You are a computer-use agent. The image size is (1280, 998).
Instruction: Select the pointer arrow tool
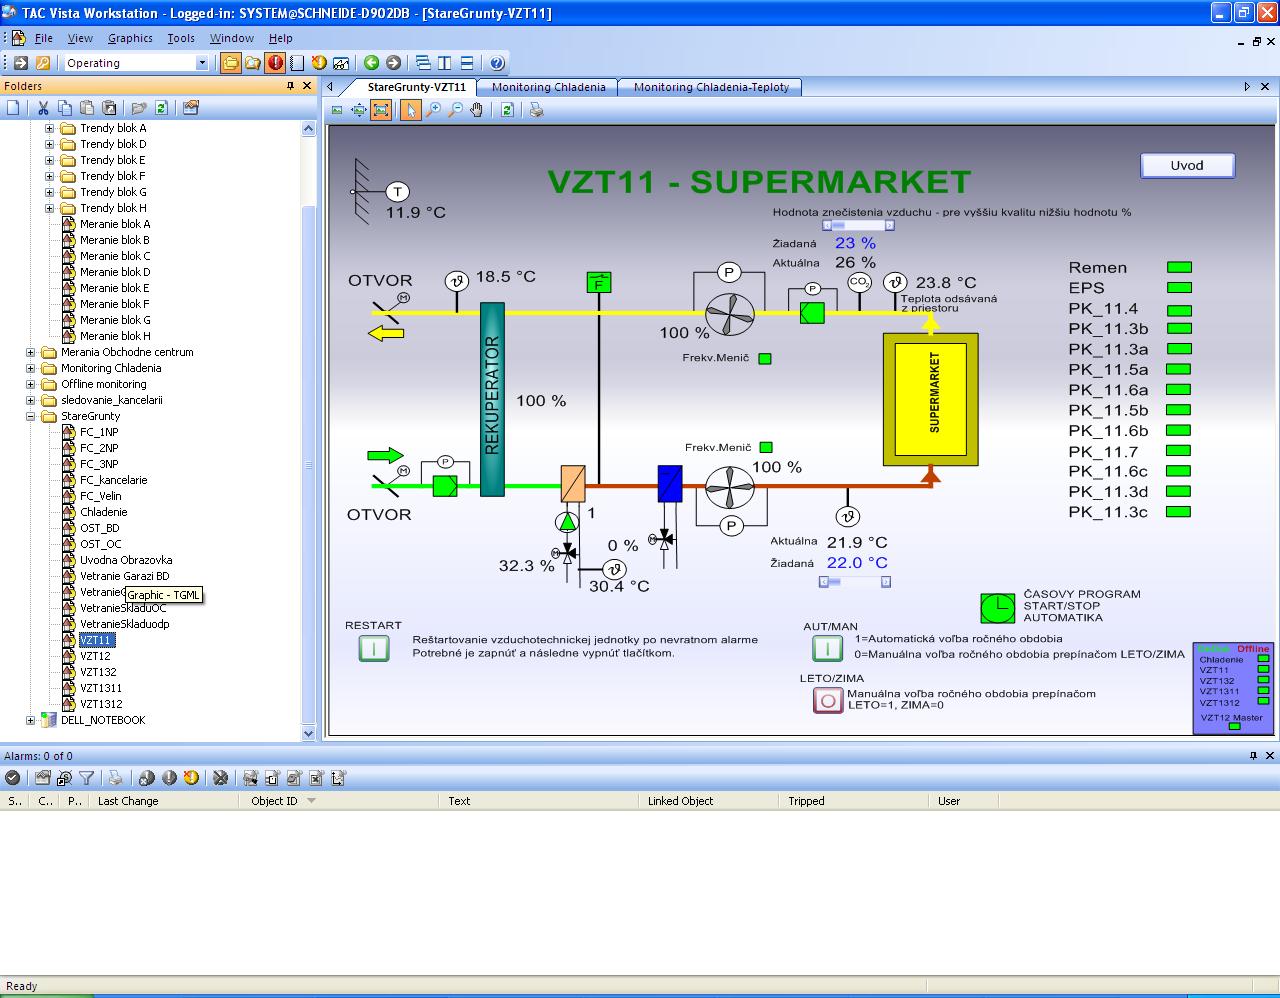click(x=410, y=110)
